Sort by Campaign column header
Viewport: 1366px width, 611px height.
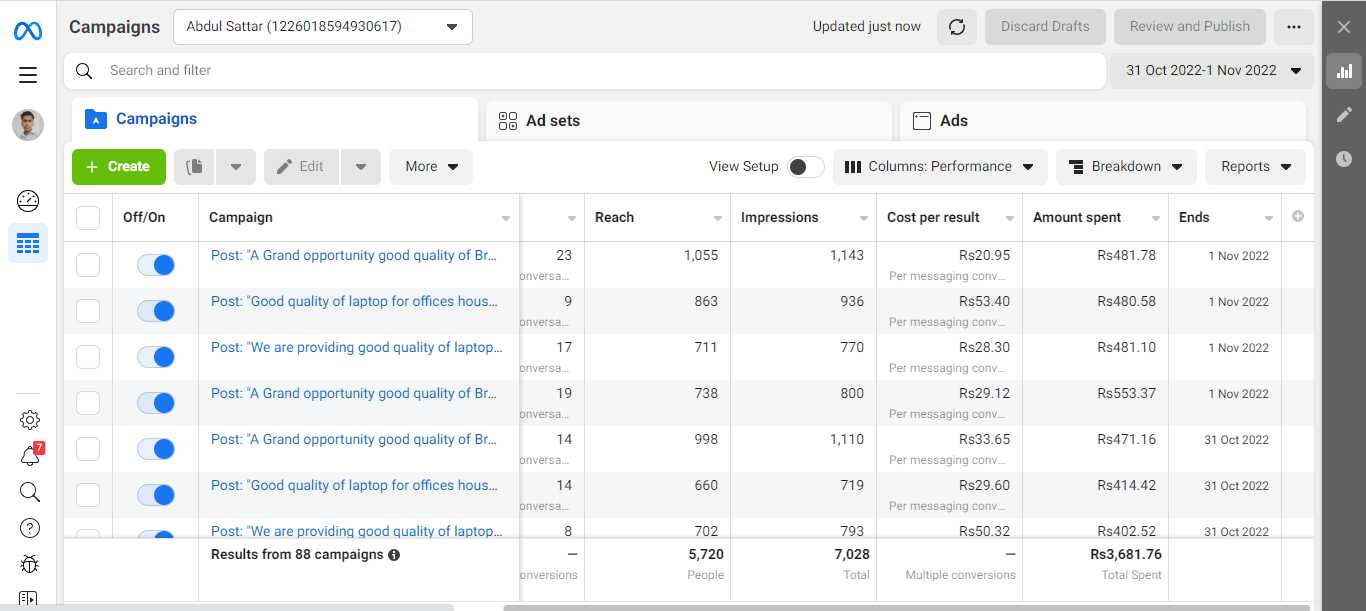point(241,217)
